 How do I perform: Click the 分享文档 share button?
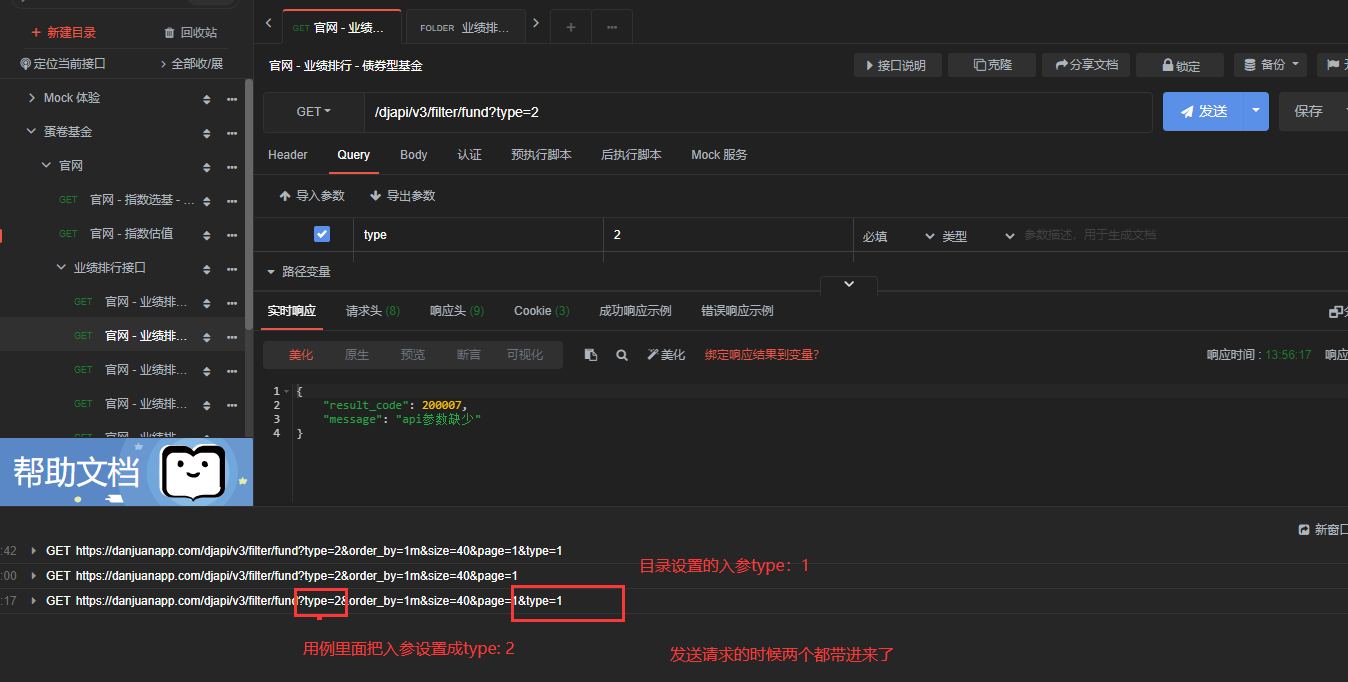(x=1086, y=65)
